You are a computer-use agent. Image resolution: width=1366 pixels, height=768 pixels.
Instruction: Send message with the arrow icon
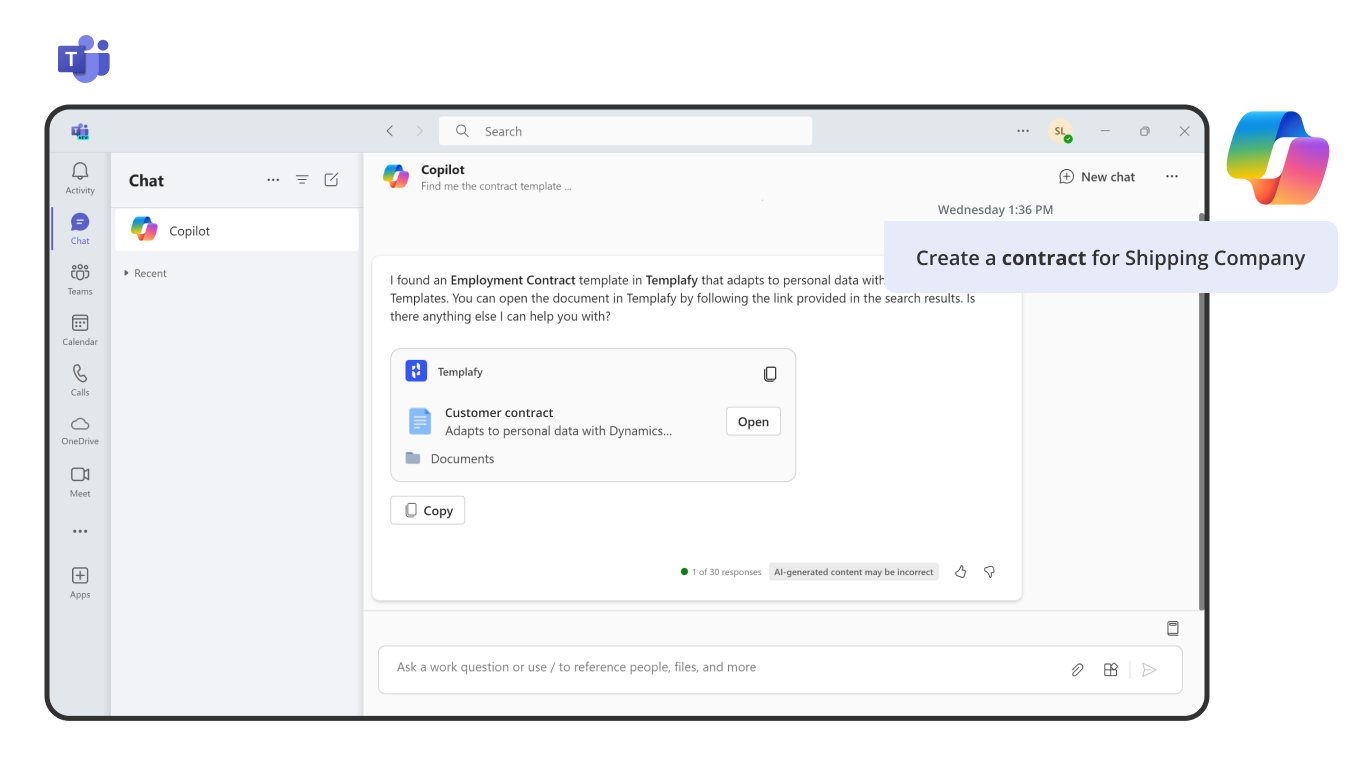[x=1150, y=670]
